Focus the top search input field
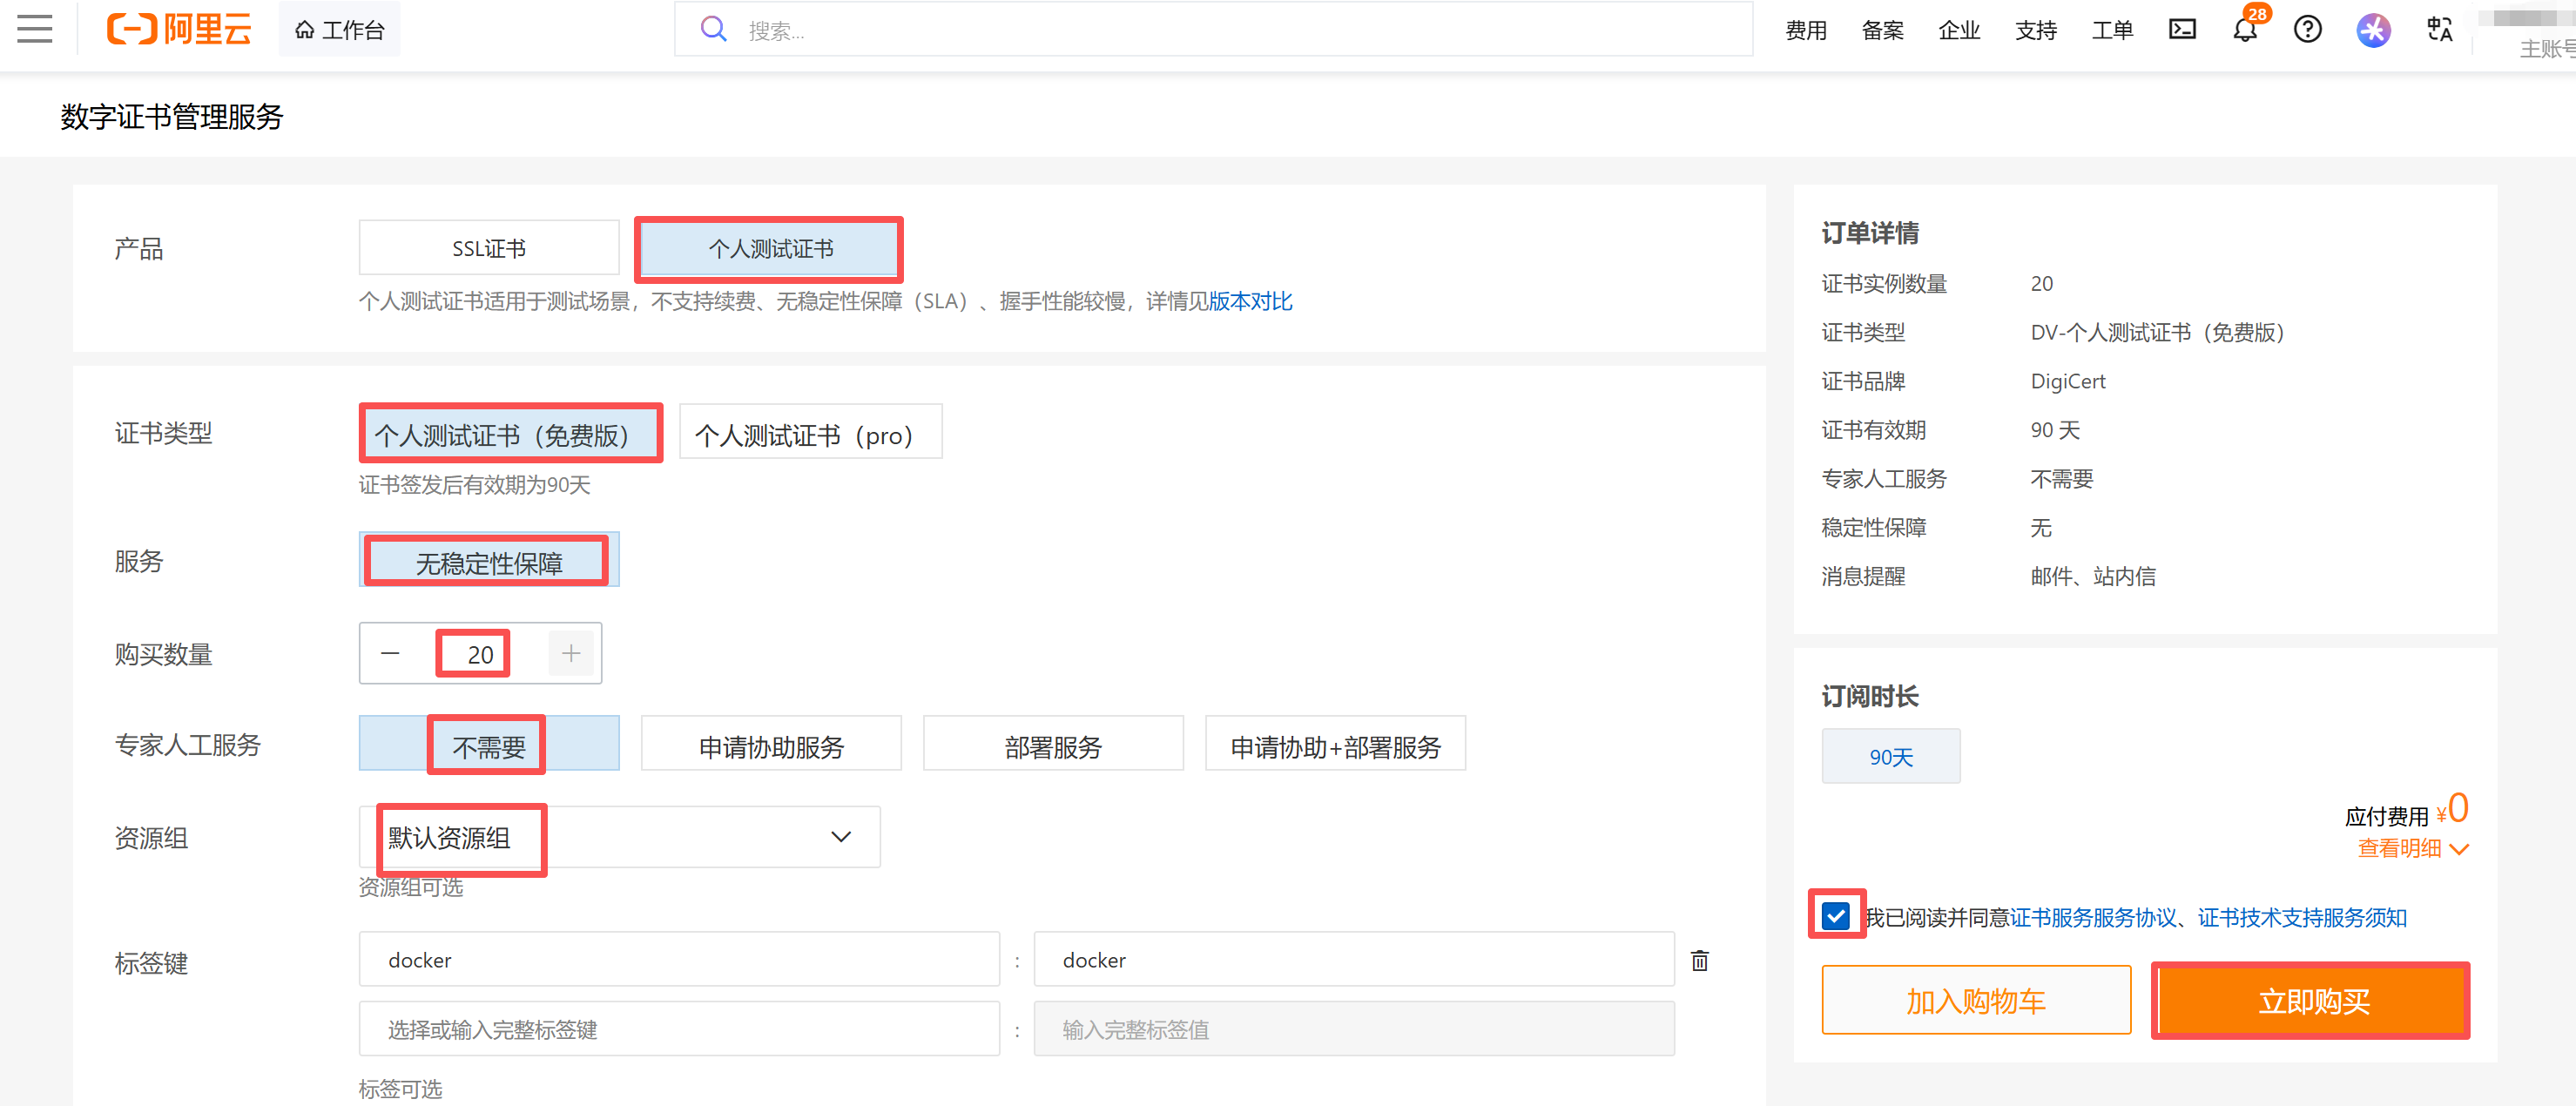Screen dimensions: 2576x1106 (1214, 30)
